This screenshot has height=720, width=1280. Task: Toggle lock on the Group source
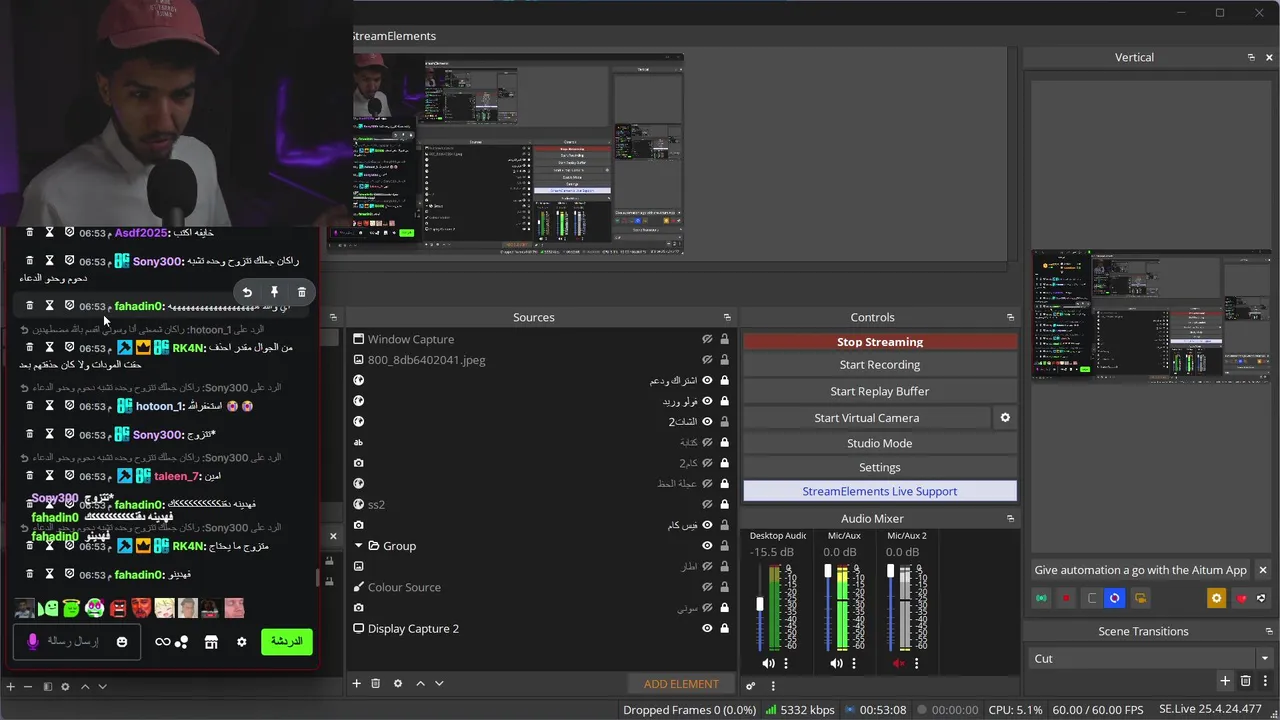[724, 546]
